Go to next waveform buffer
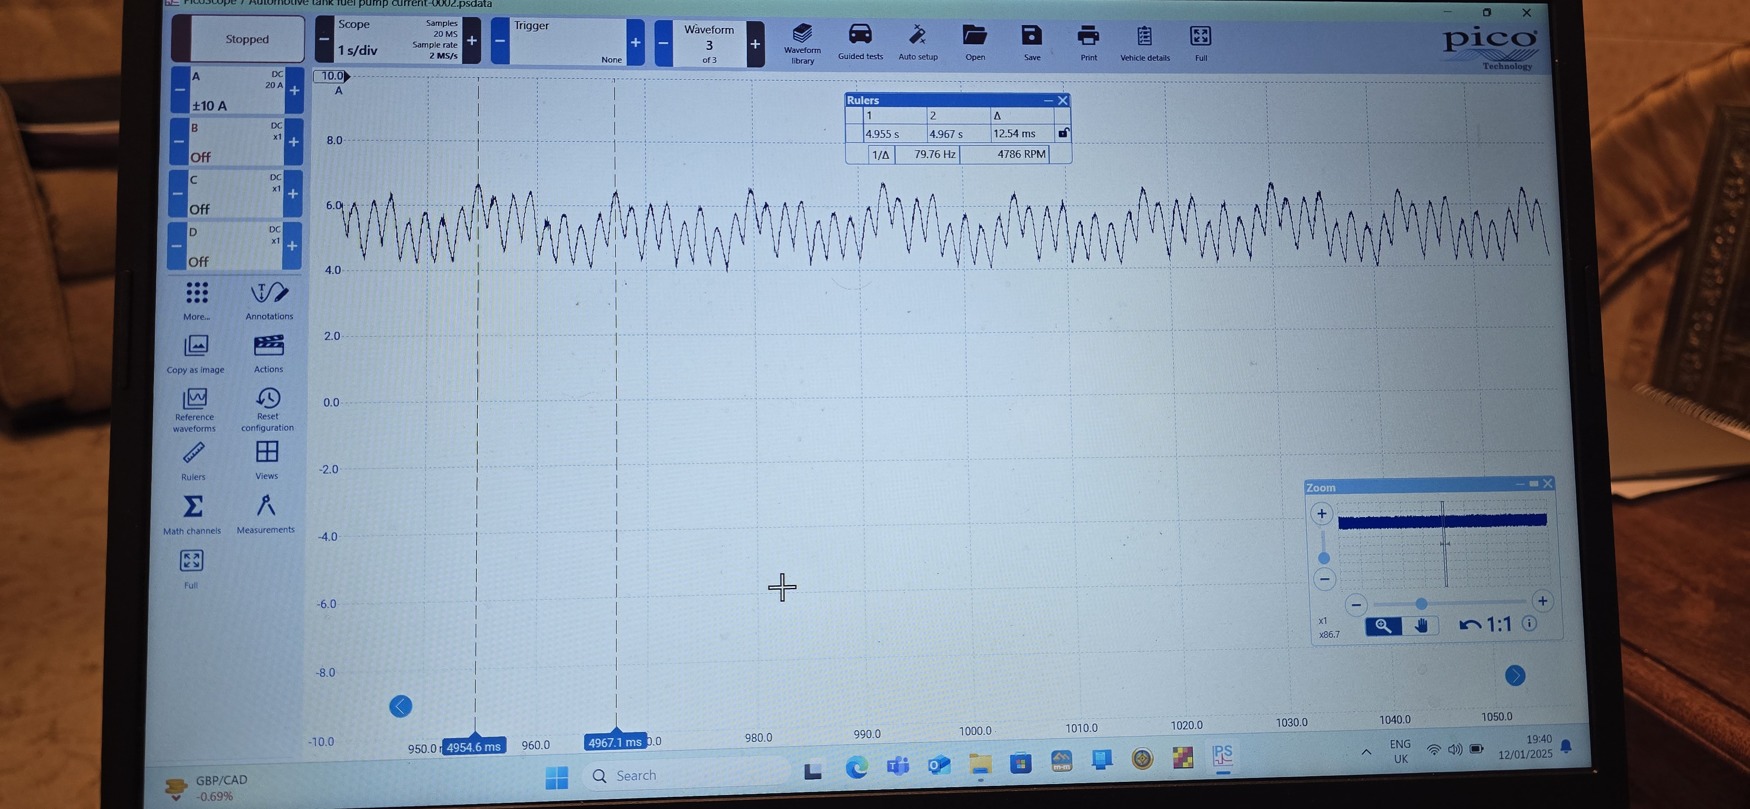The image size is (1750, 809). tap(755, 44)
